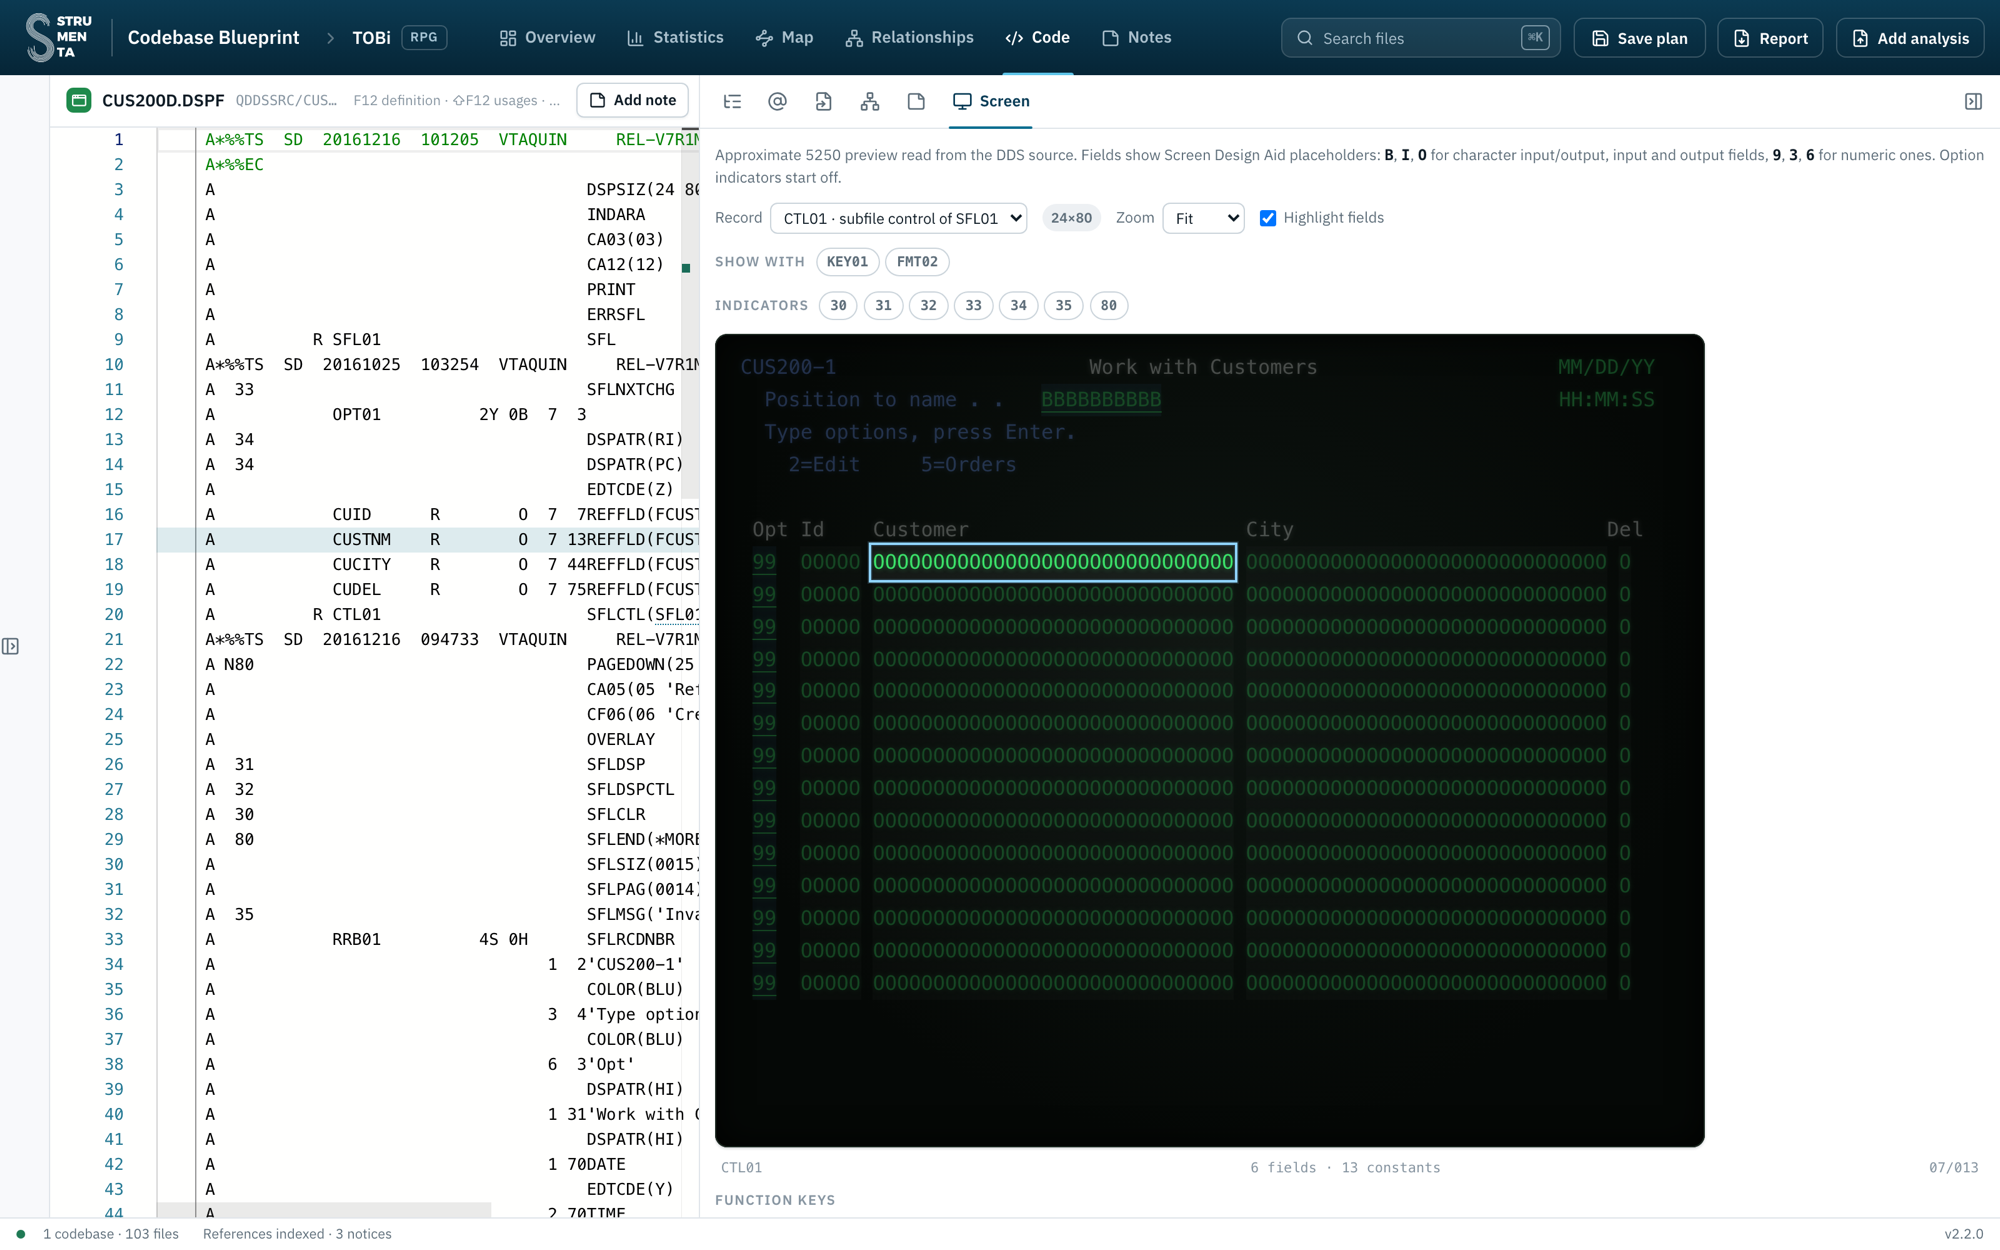Viewport: 2000px width, 1250px height.
Task: Click the Report button
Action: (x=1770, y=38)
